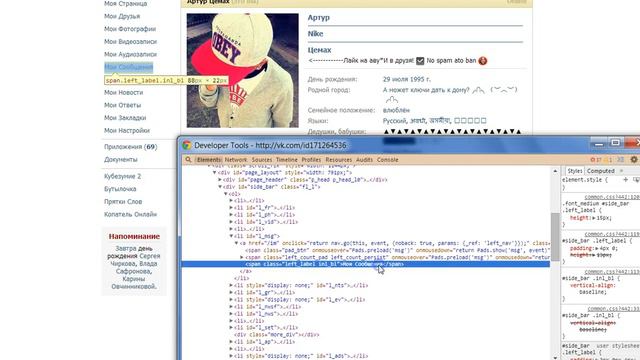Switch to the Timeline tab
Screen dimensions: 640x360
[287, 160]
